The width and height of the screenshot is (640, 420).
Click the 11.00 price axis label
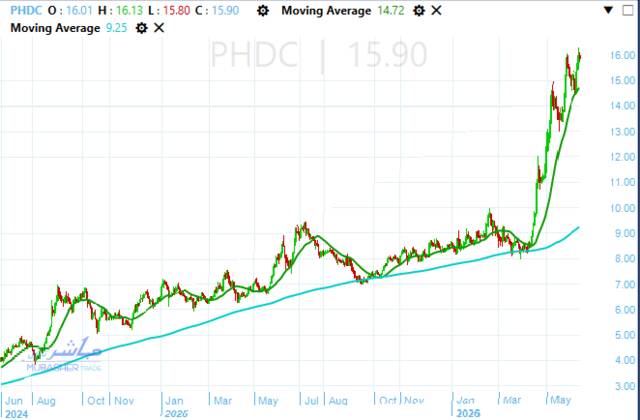coord(622,182)
